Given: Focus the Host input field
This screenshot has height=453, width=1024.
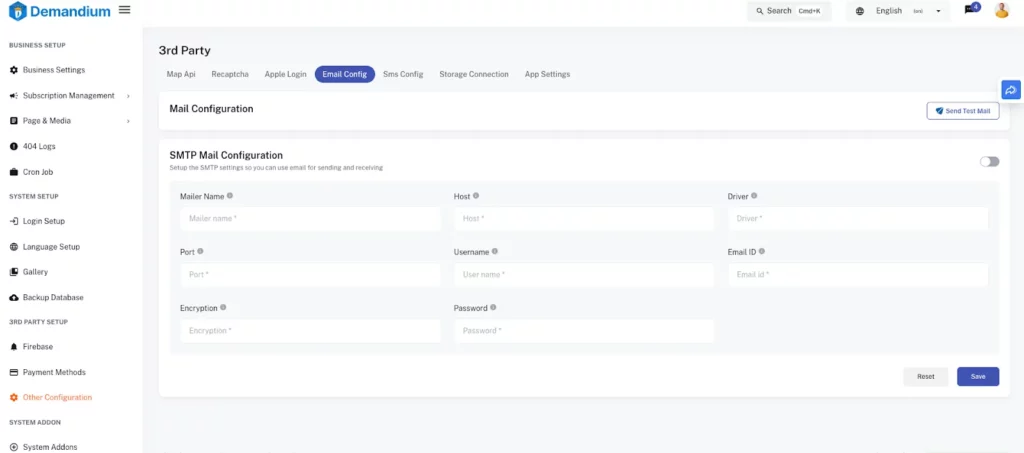Looking at the screenshot, I should coord(584,219).
